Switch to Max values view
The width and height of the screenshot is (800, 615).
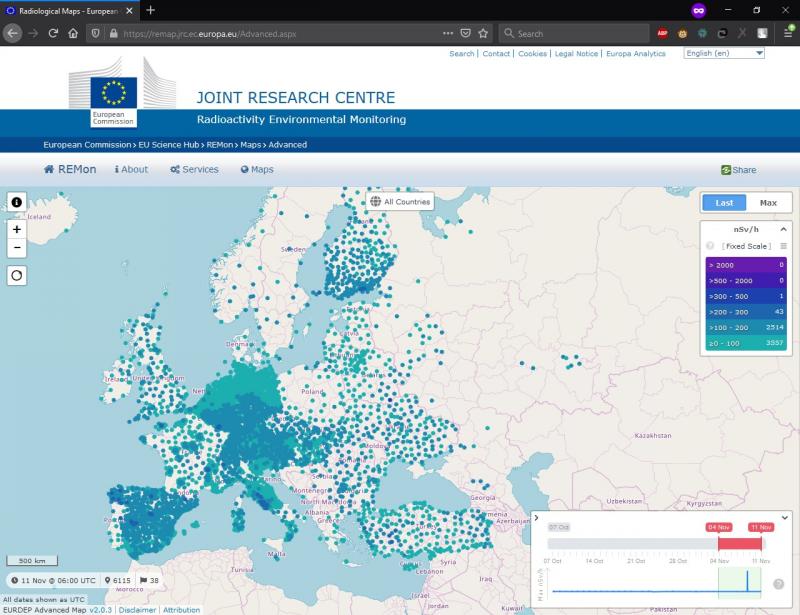point(768,203)
